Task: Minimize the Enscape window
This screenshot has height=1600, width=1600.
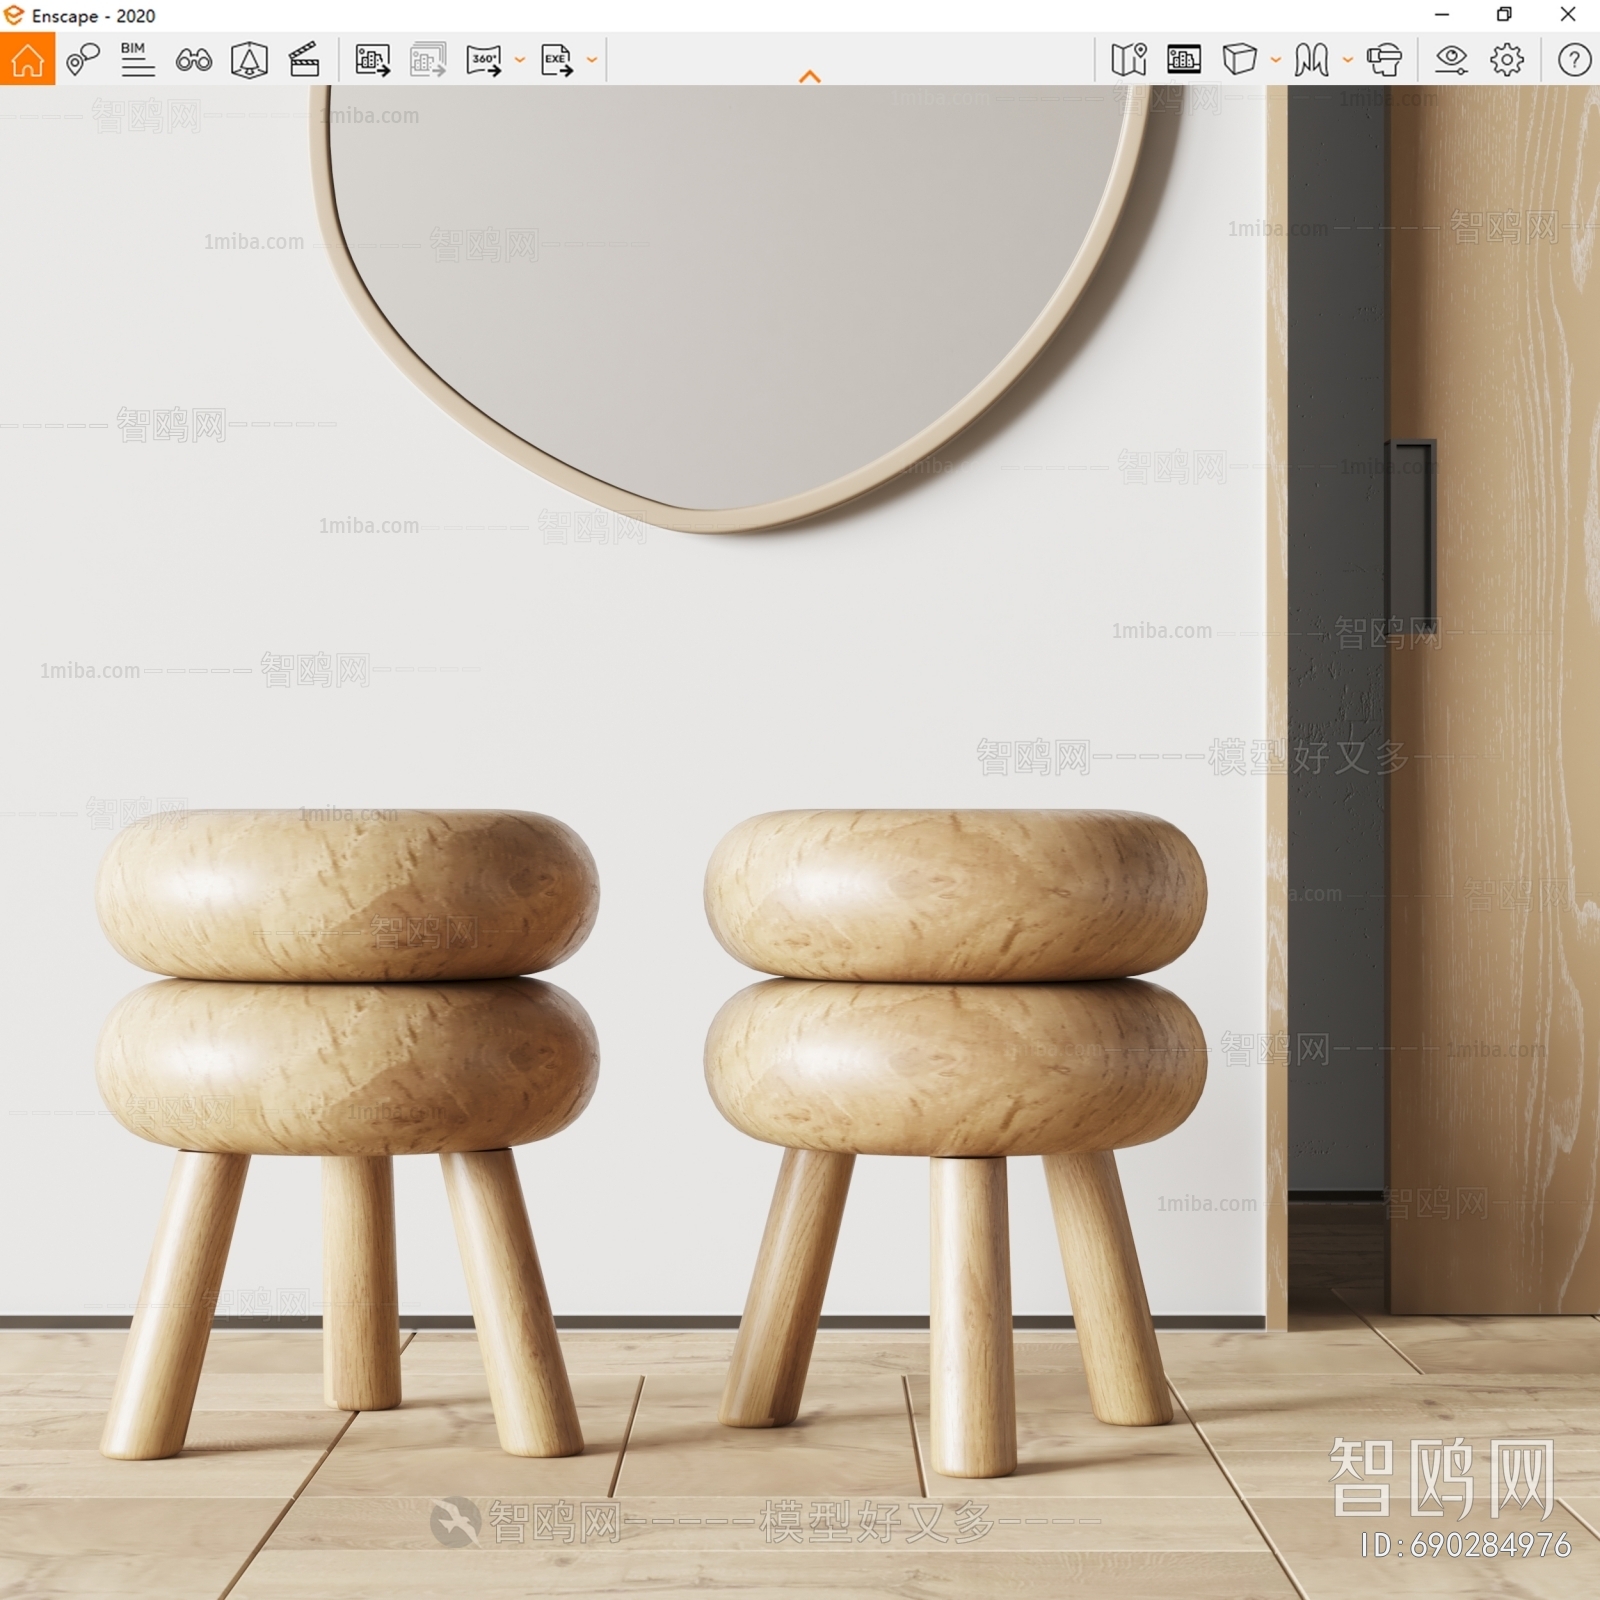Action: (1442, 15)
